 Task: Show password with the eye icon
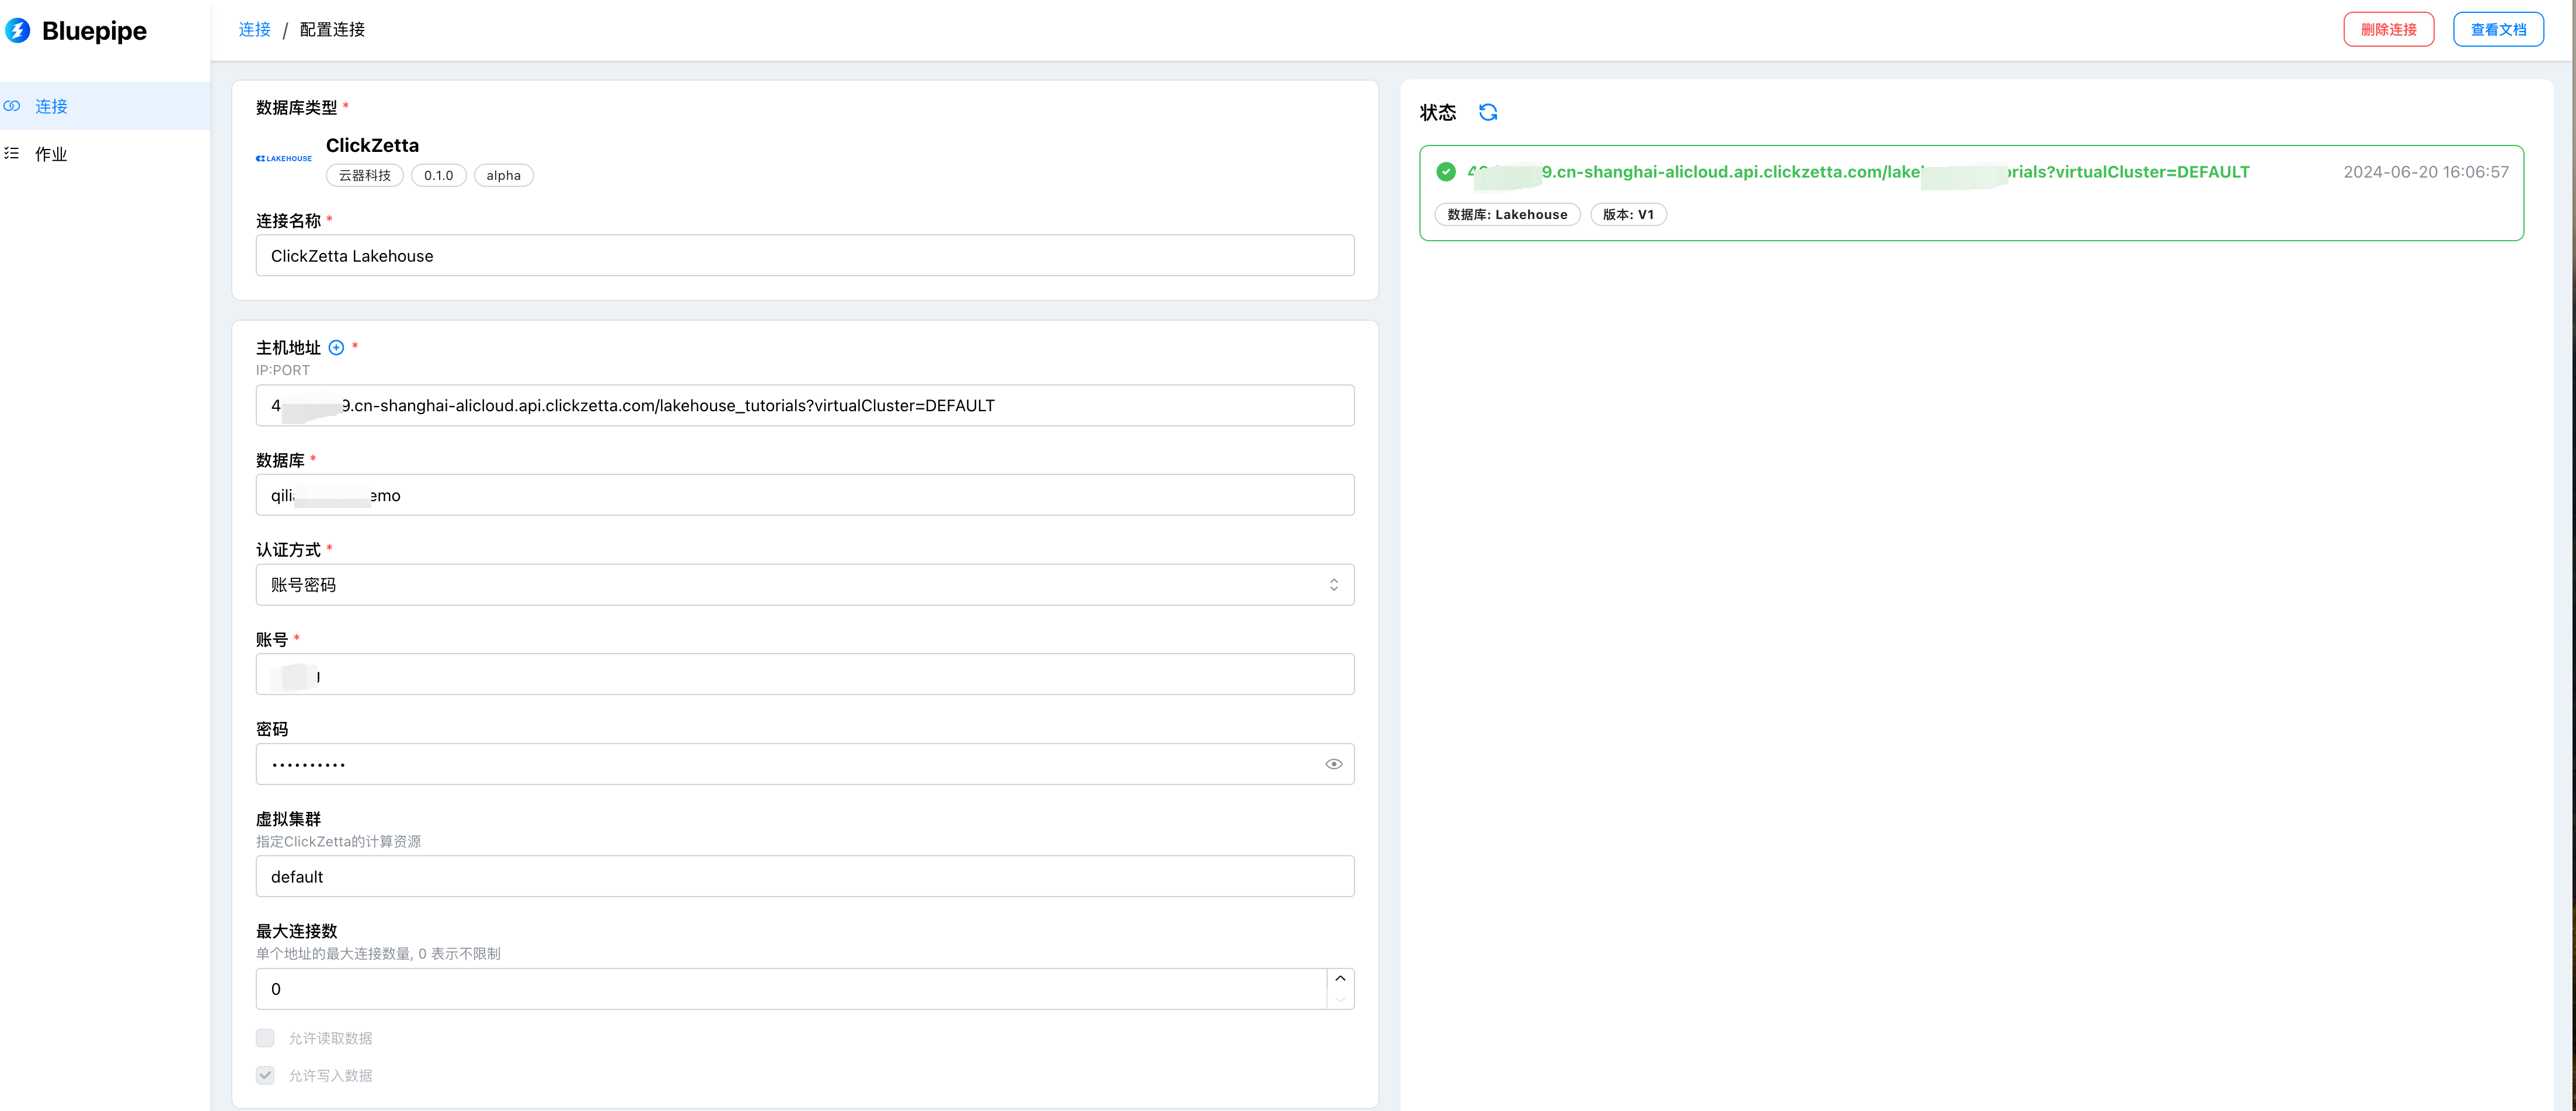point(1333,764)
